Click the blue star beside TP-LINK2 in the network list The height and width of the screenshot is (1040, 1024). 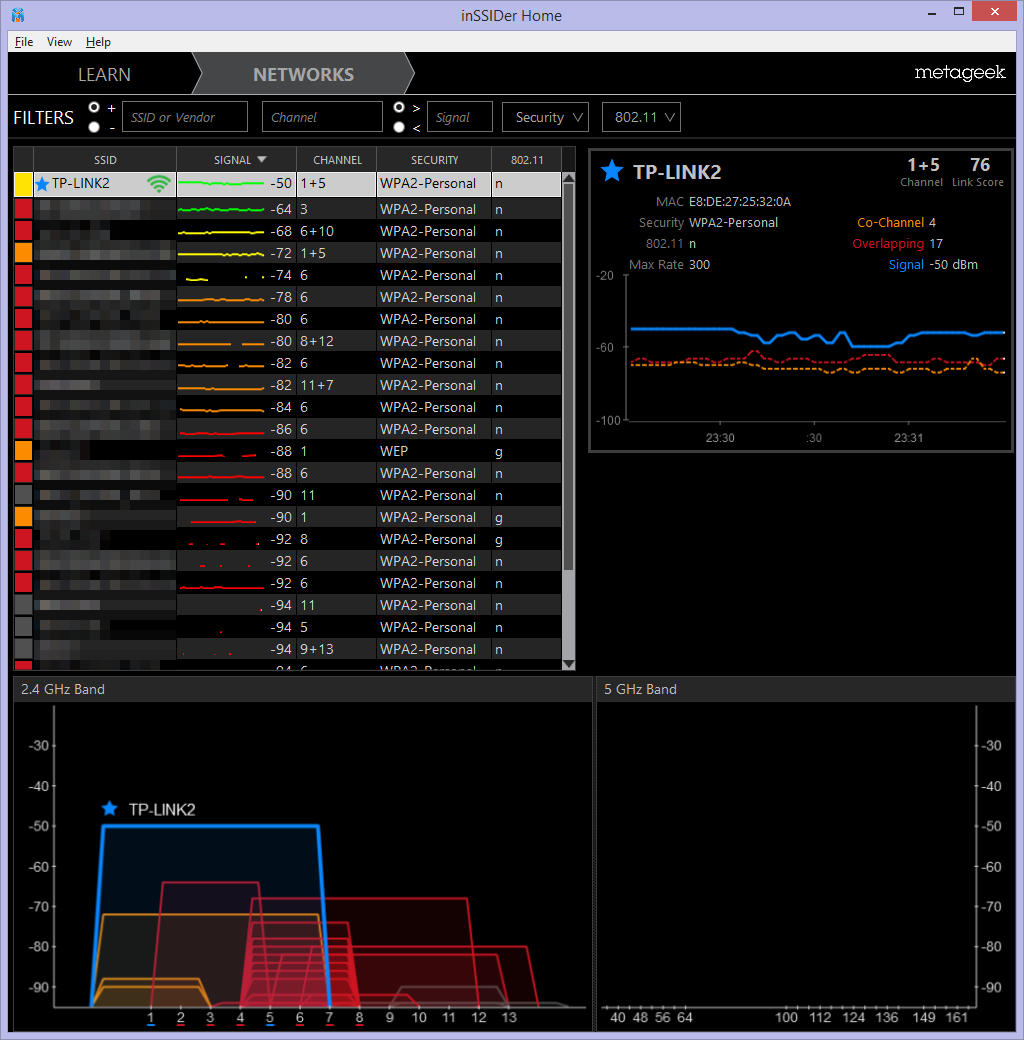click(x=42, y=184)
